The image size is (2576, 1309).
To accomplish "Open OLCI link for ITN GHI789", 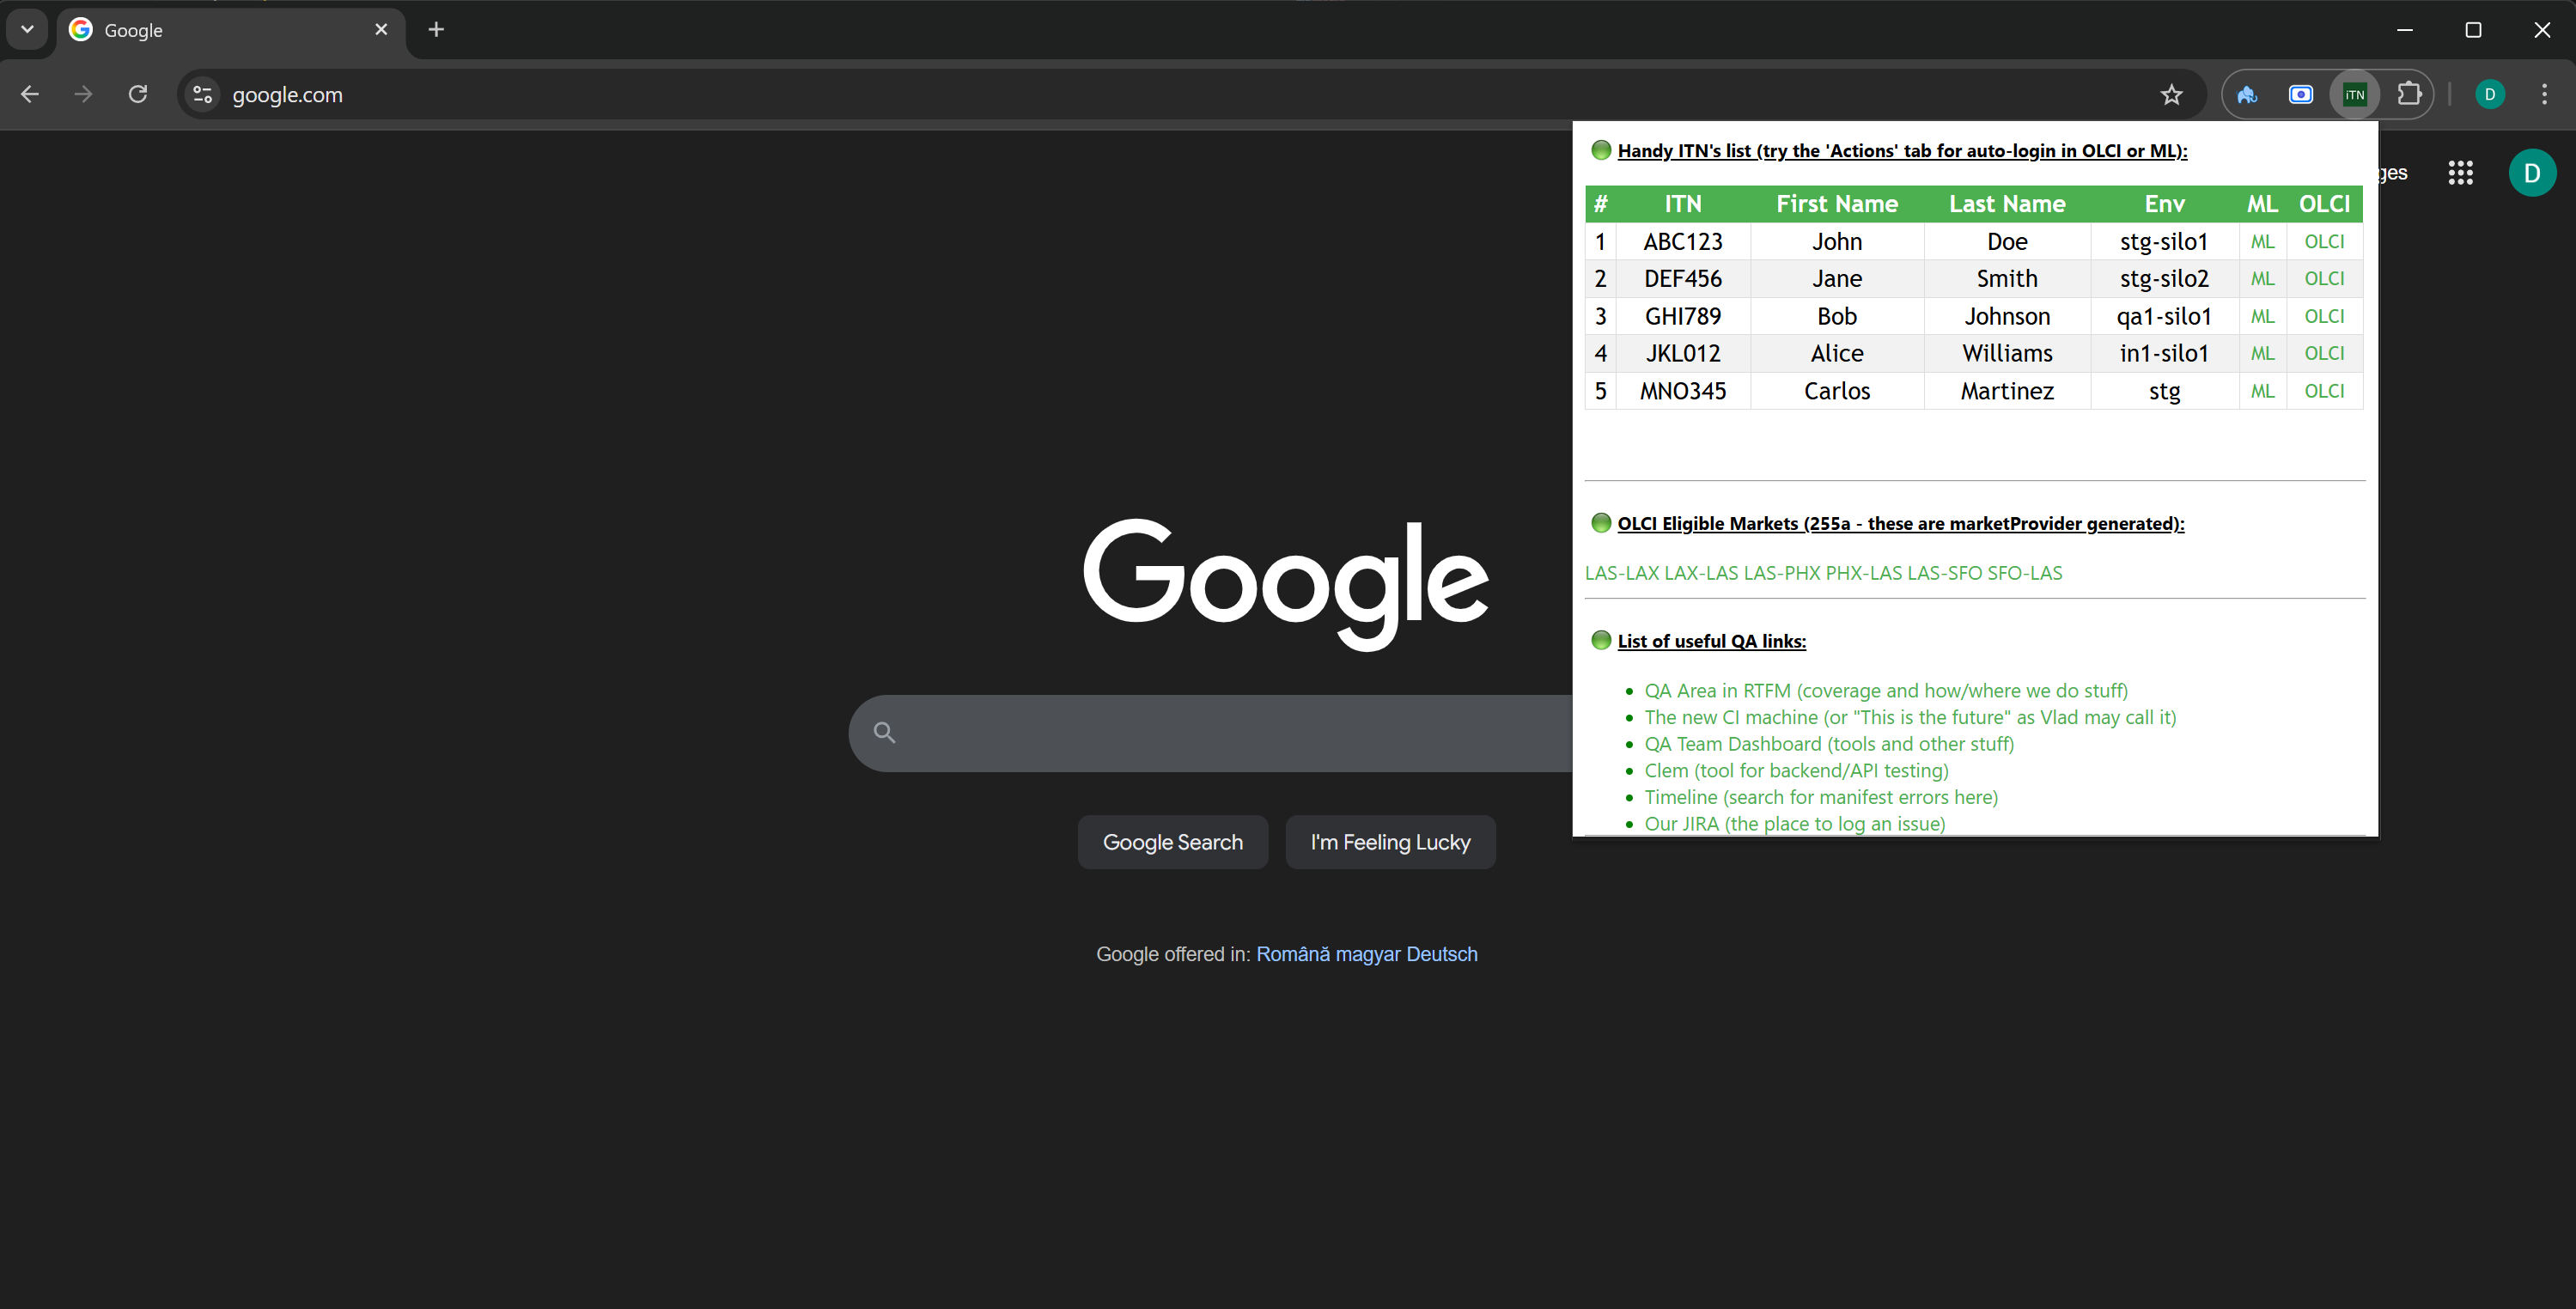I will pyautogui.click(x=2324, y=317).
